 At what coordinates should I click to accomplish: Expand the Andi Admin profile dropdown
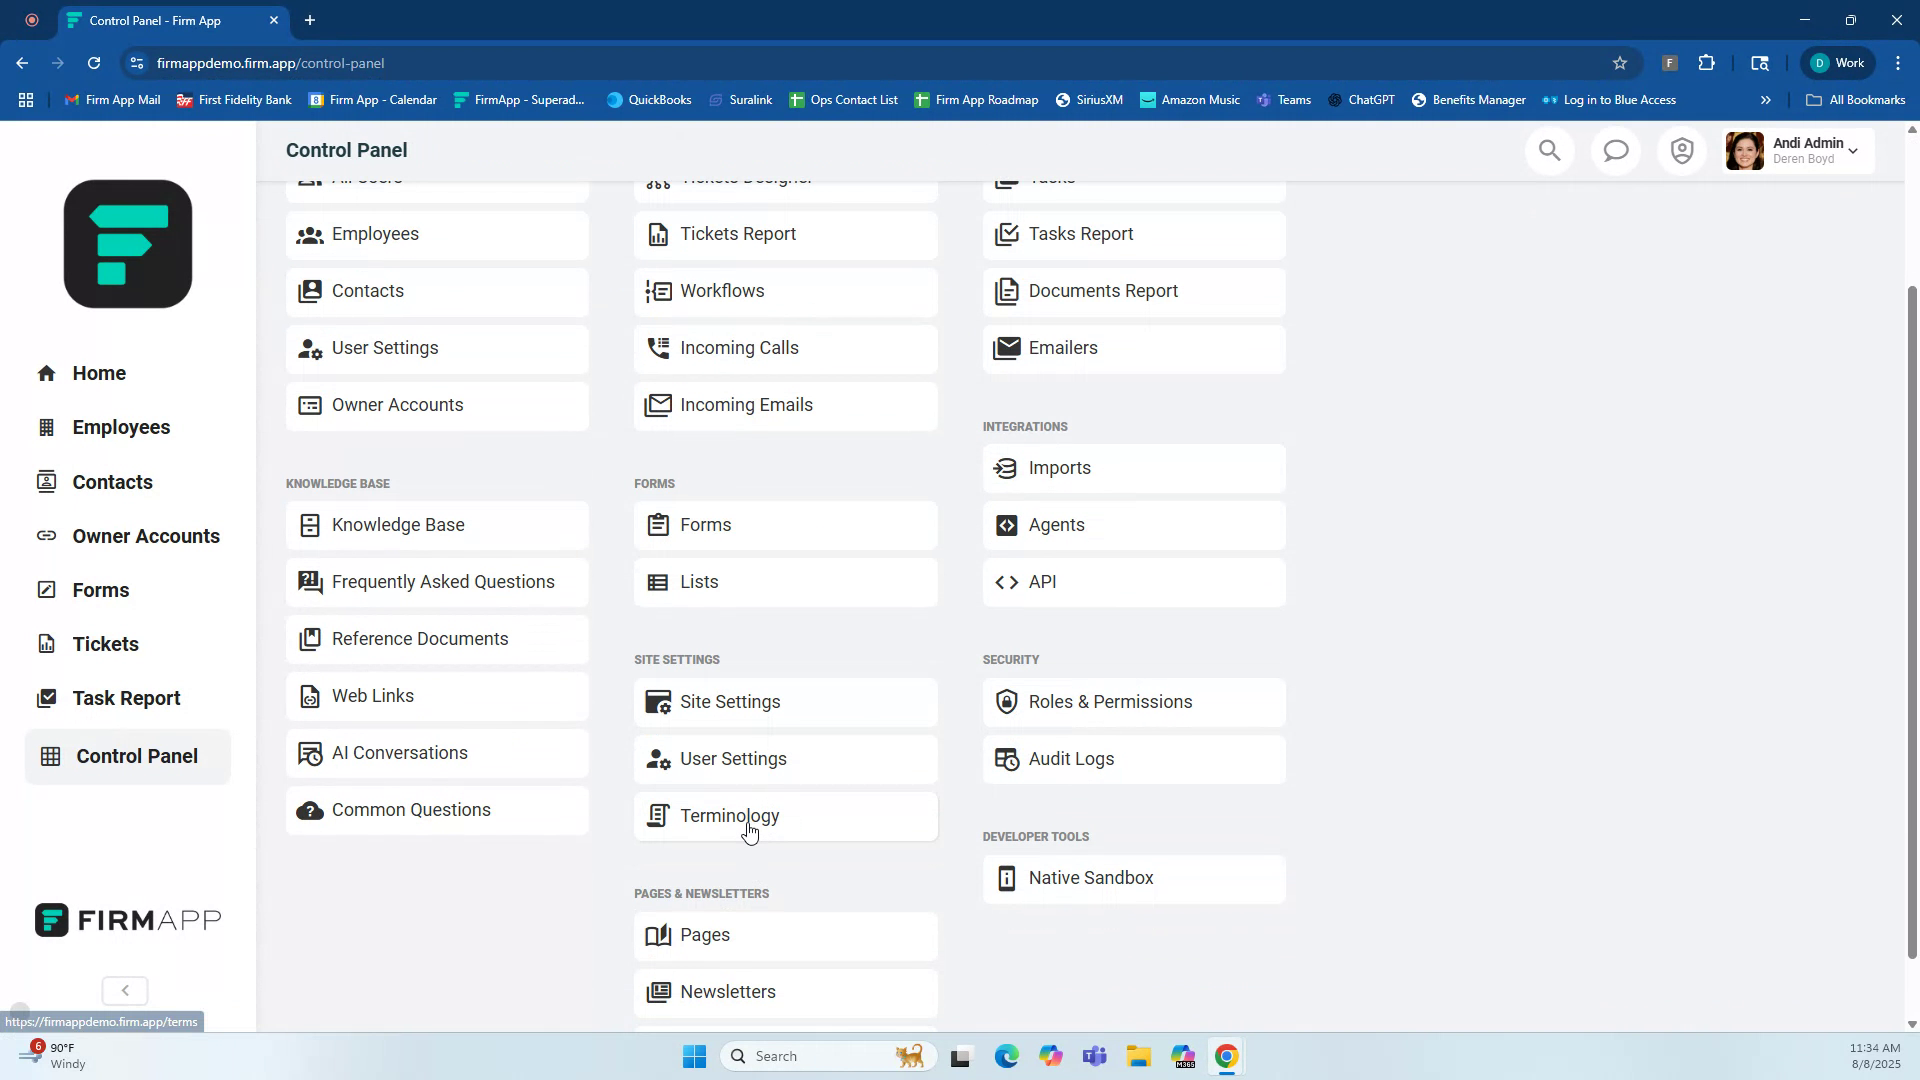coord(1855,150)
